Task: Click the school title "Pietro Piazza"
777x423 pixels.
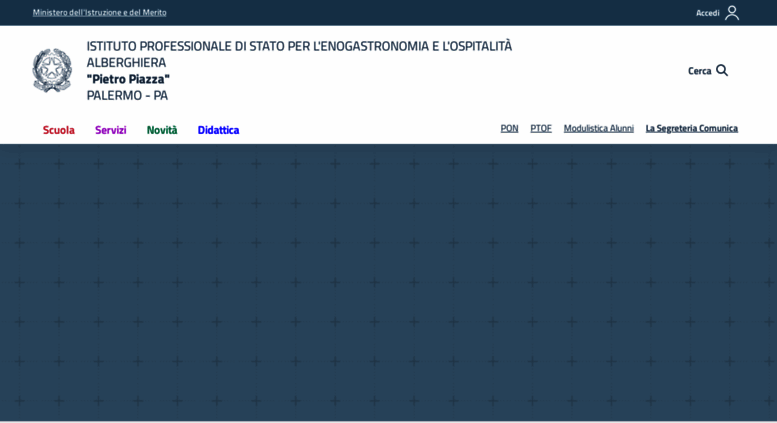Action: (128, 79)
